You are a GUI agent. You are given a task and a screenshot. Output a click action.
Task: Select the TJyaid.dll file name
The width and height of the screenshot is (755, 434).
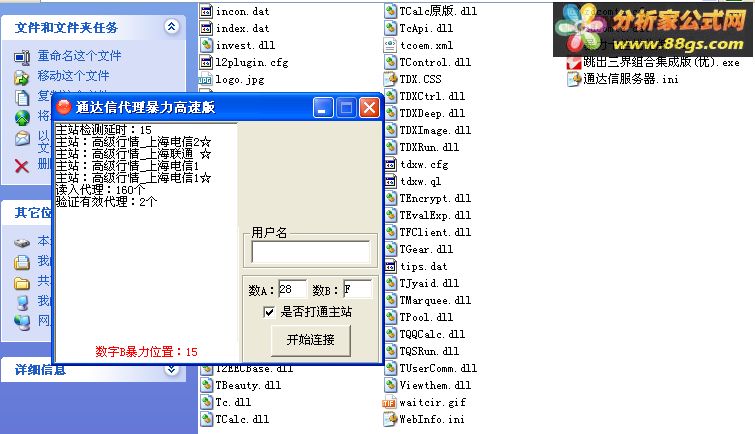(x=429, y=283)
